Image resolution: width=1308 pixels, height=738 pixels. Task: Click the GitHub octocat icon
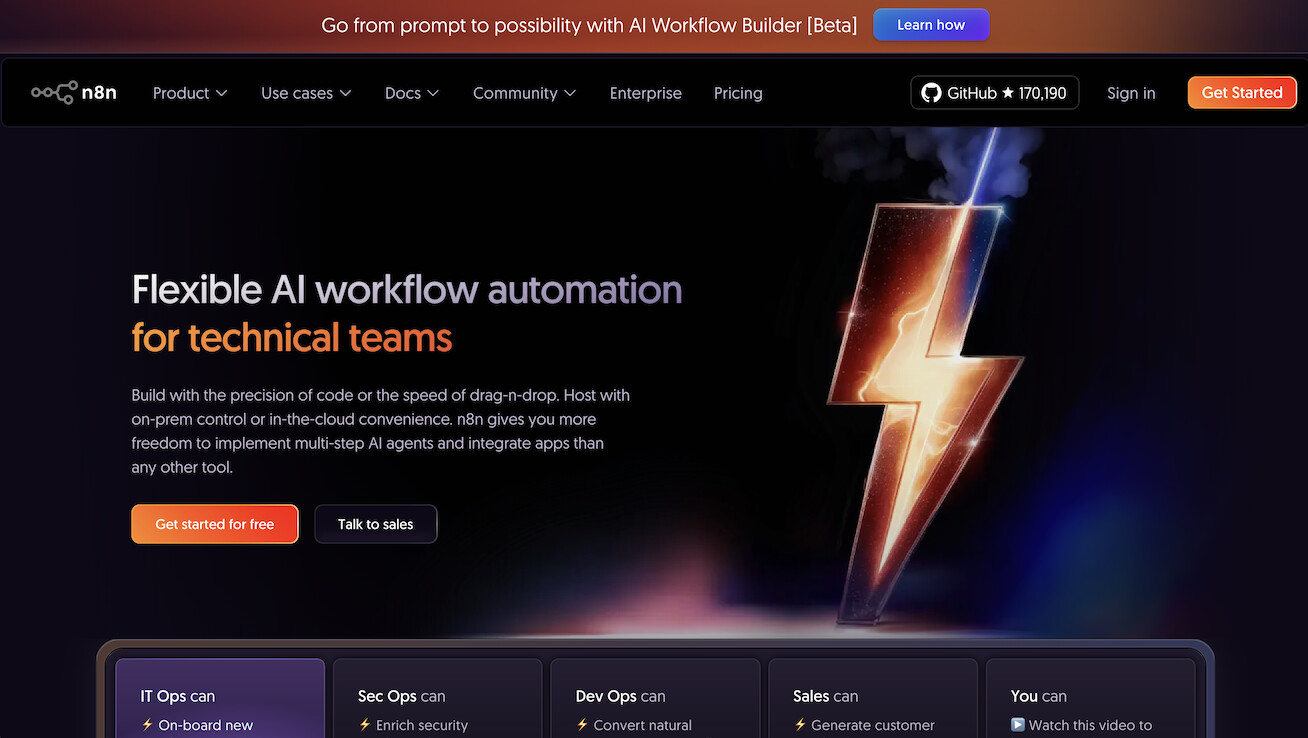pos(931,92)
